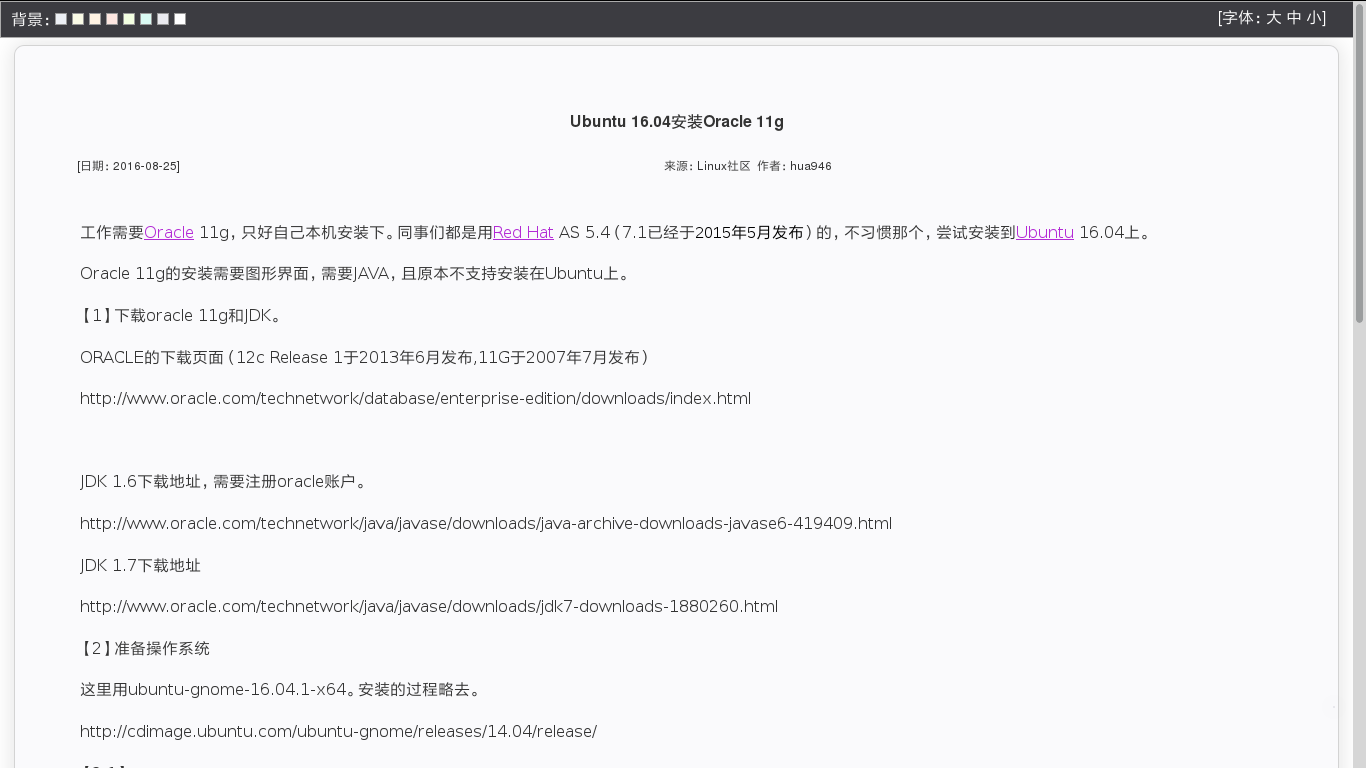The width and height of the screenshot is (1366, 768).
Task: Click the java-archive-downloads-javase6 URL
Action: click(x=486, y=523)
